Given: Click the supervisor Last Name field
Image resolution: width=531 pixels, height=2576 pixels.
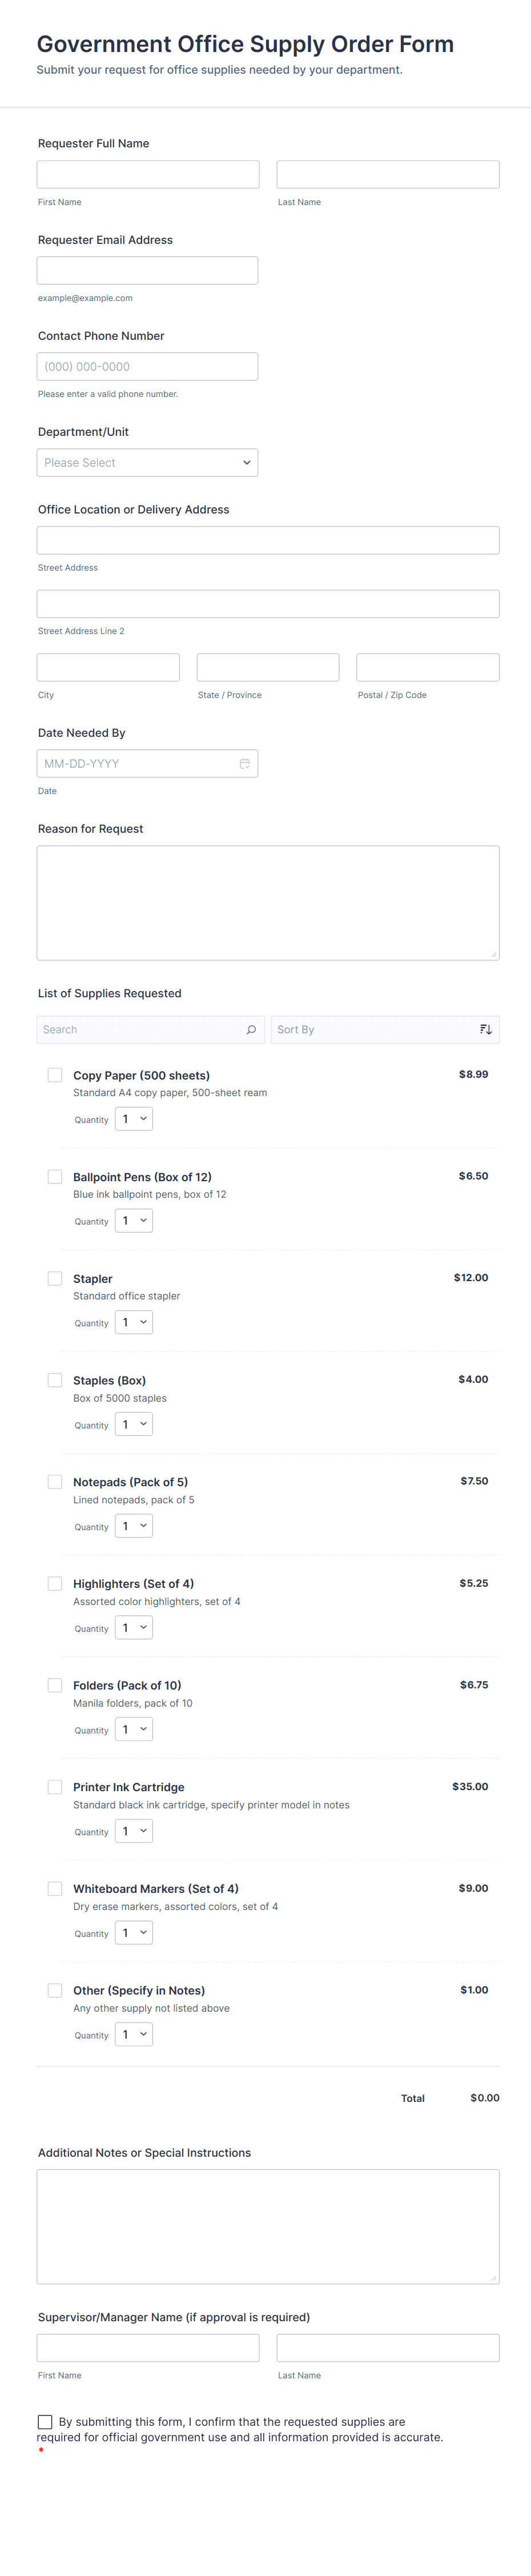Looking at the screenshot, I should point(388,2347).
